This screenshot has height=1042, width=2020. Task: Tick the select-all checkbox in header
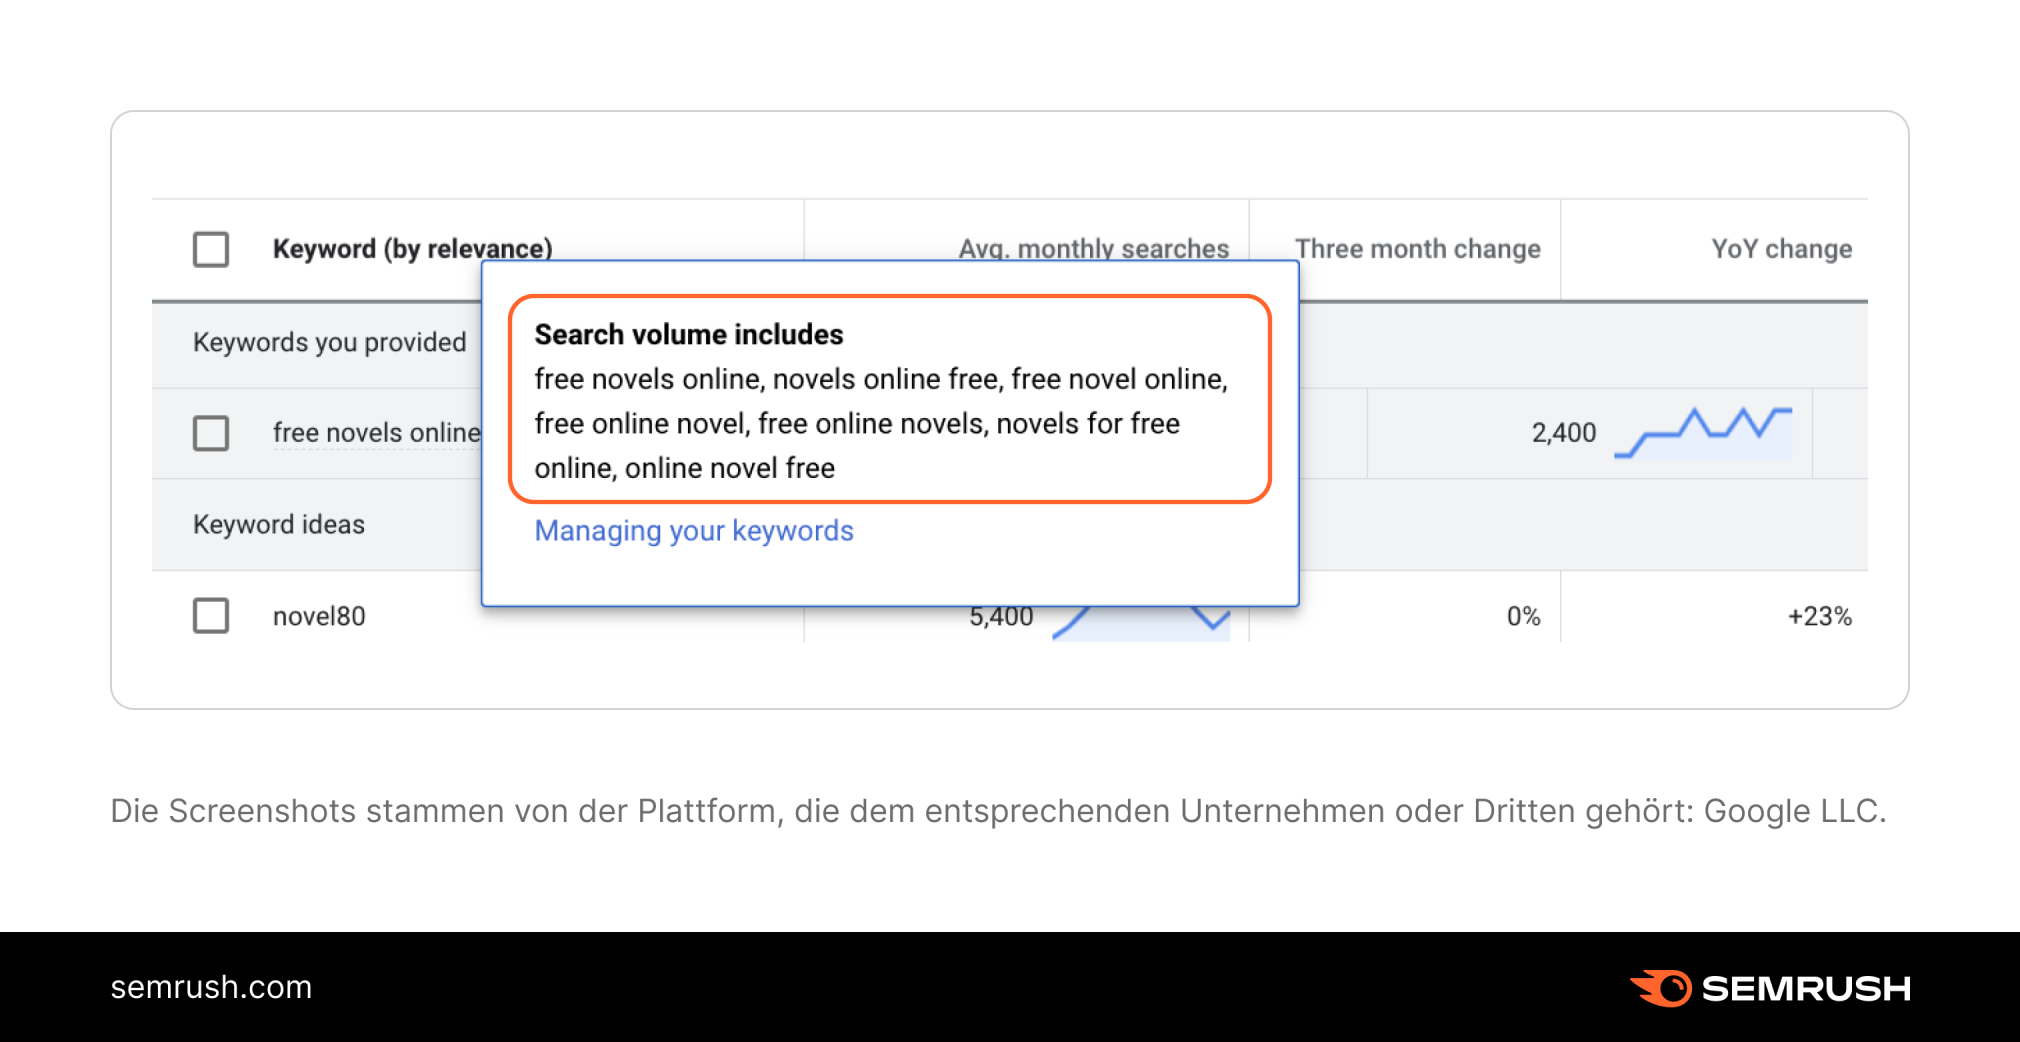[211, 249]
